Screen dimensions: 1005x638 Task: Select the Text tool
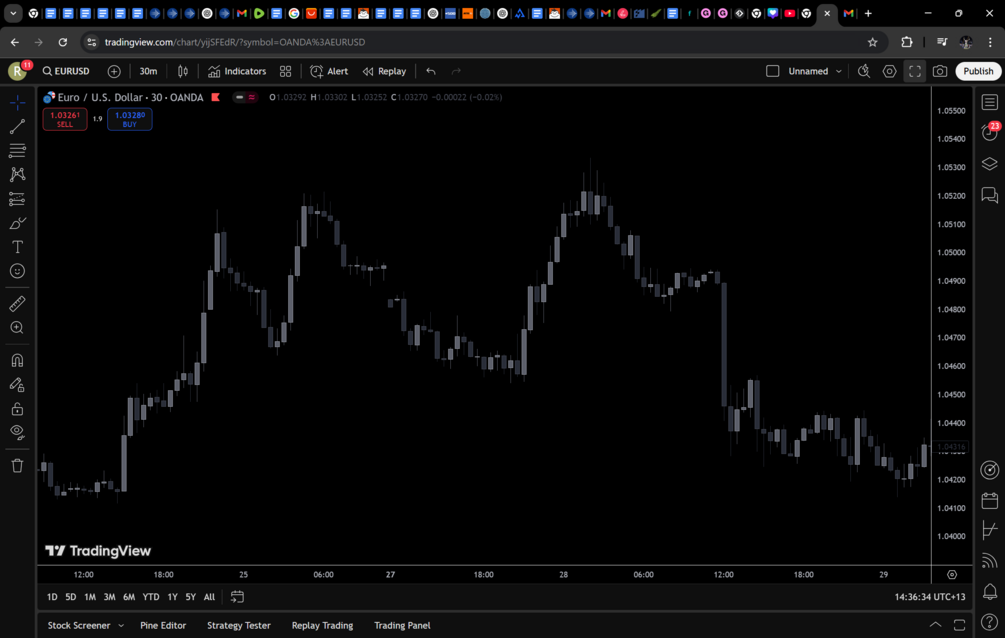(17, 247)
